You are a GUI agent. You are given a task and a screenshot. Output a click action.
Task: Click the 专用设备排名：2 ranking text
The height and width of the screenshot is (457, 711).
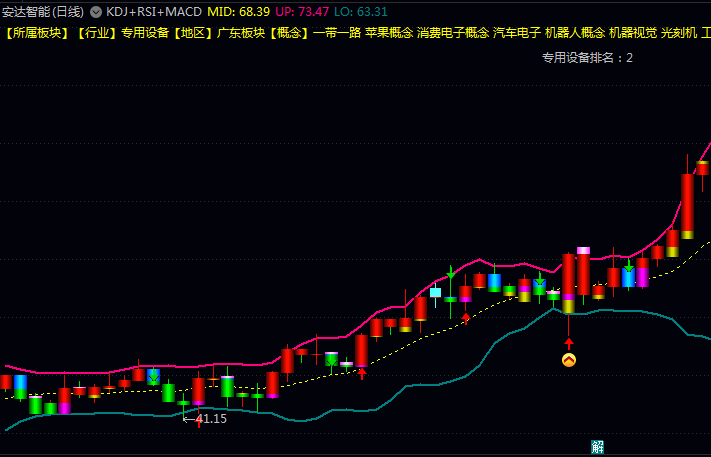[x=587, y=58]
